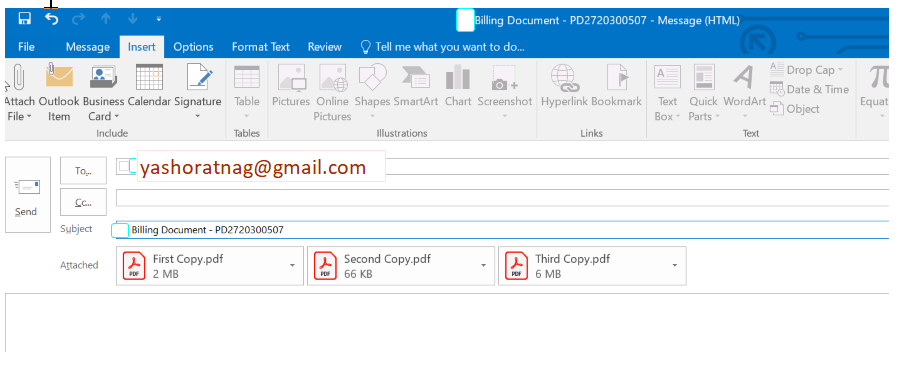Send the email

pyautogui.click(x=28, y=194)
